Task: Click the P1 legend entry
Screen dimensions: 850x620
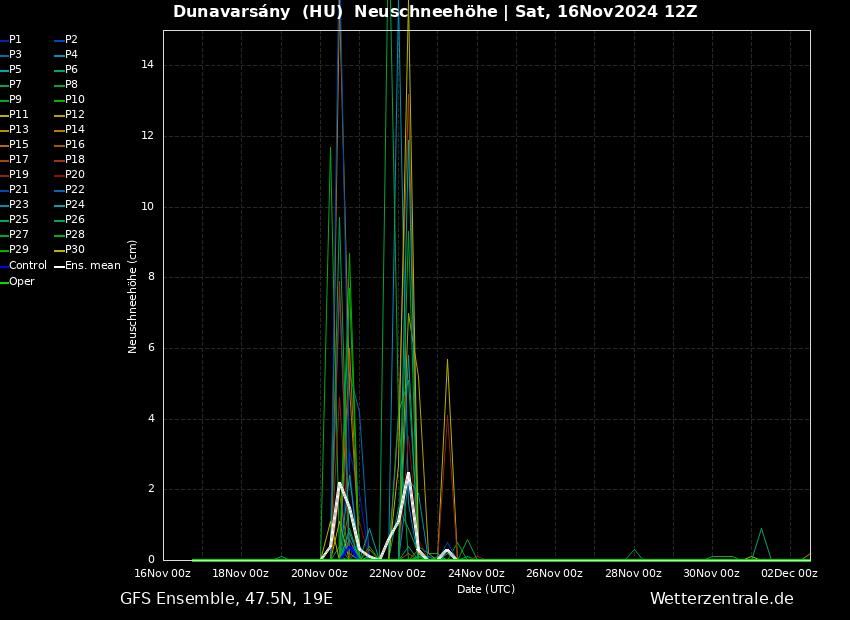Action: click(15, 40)
